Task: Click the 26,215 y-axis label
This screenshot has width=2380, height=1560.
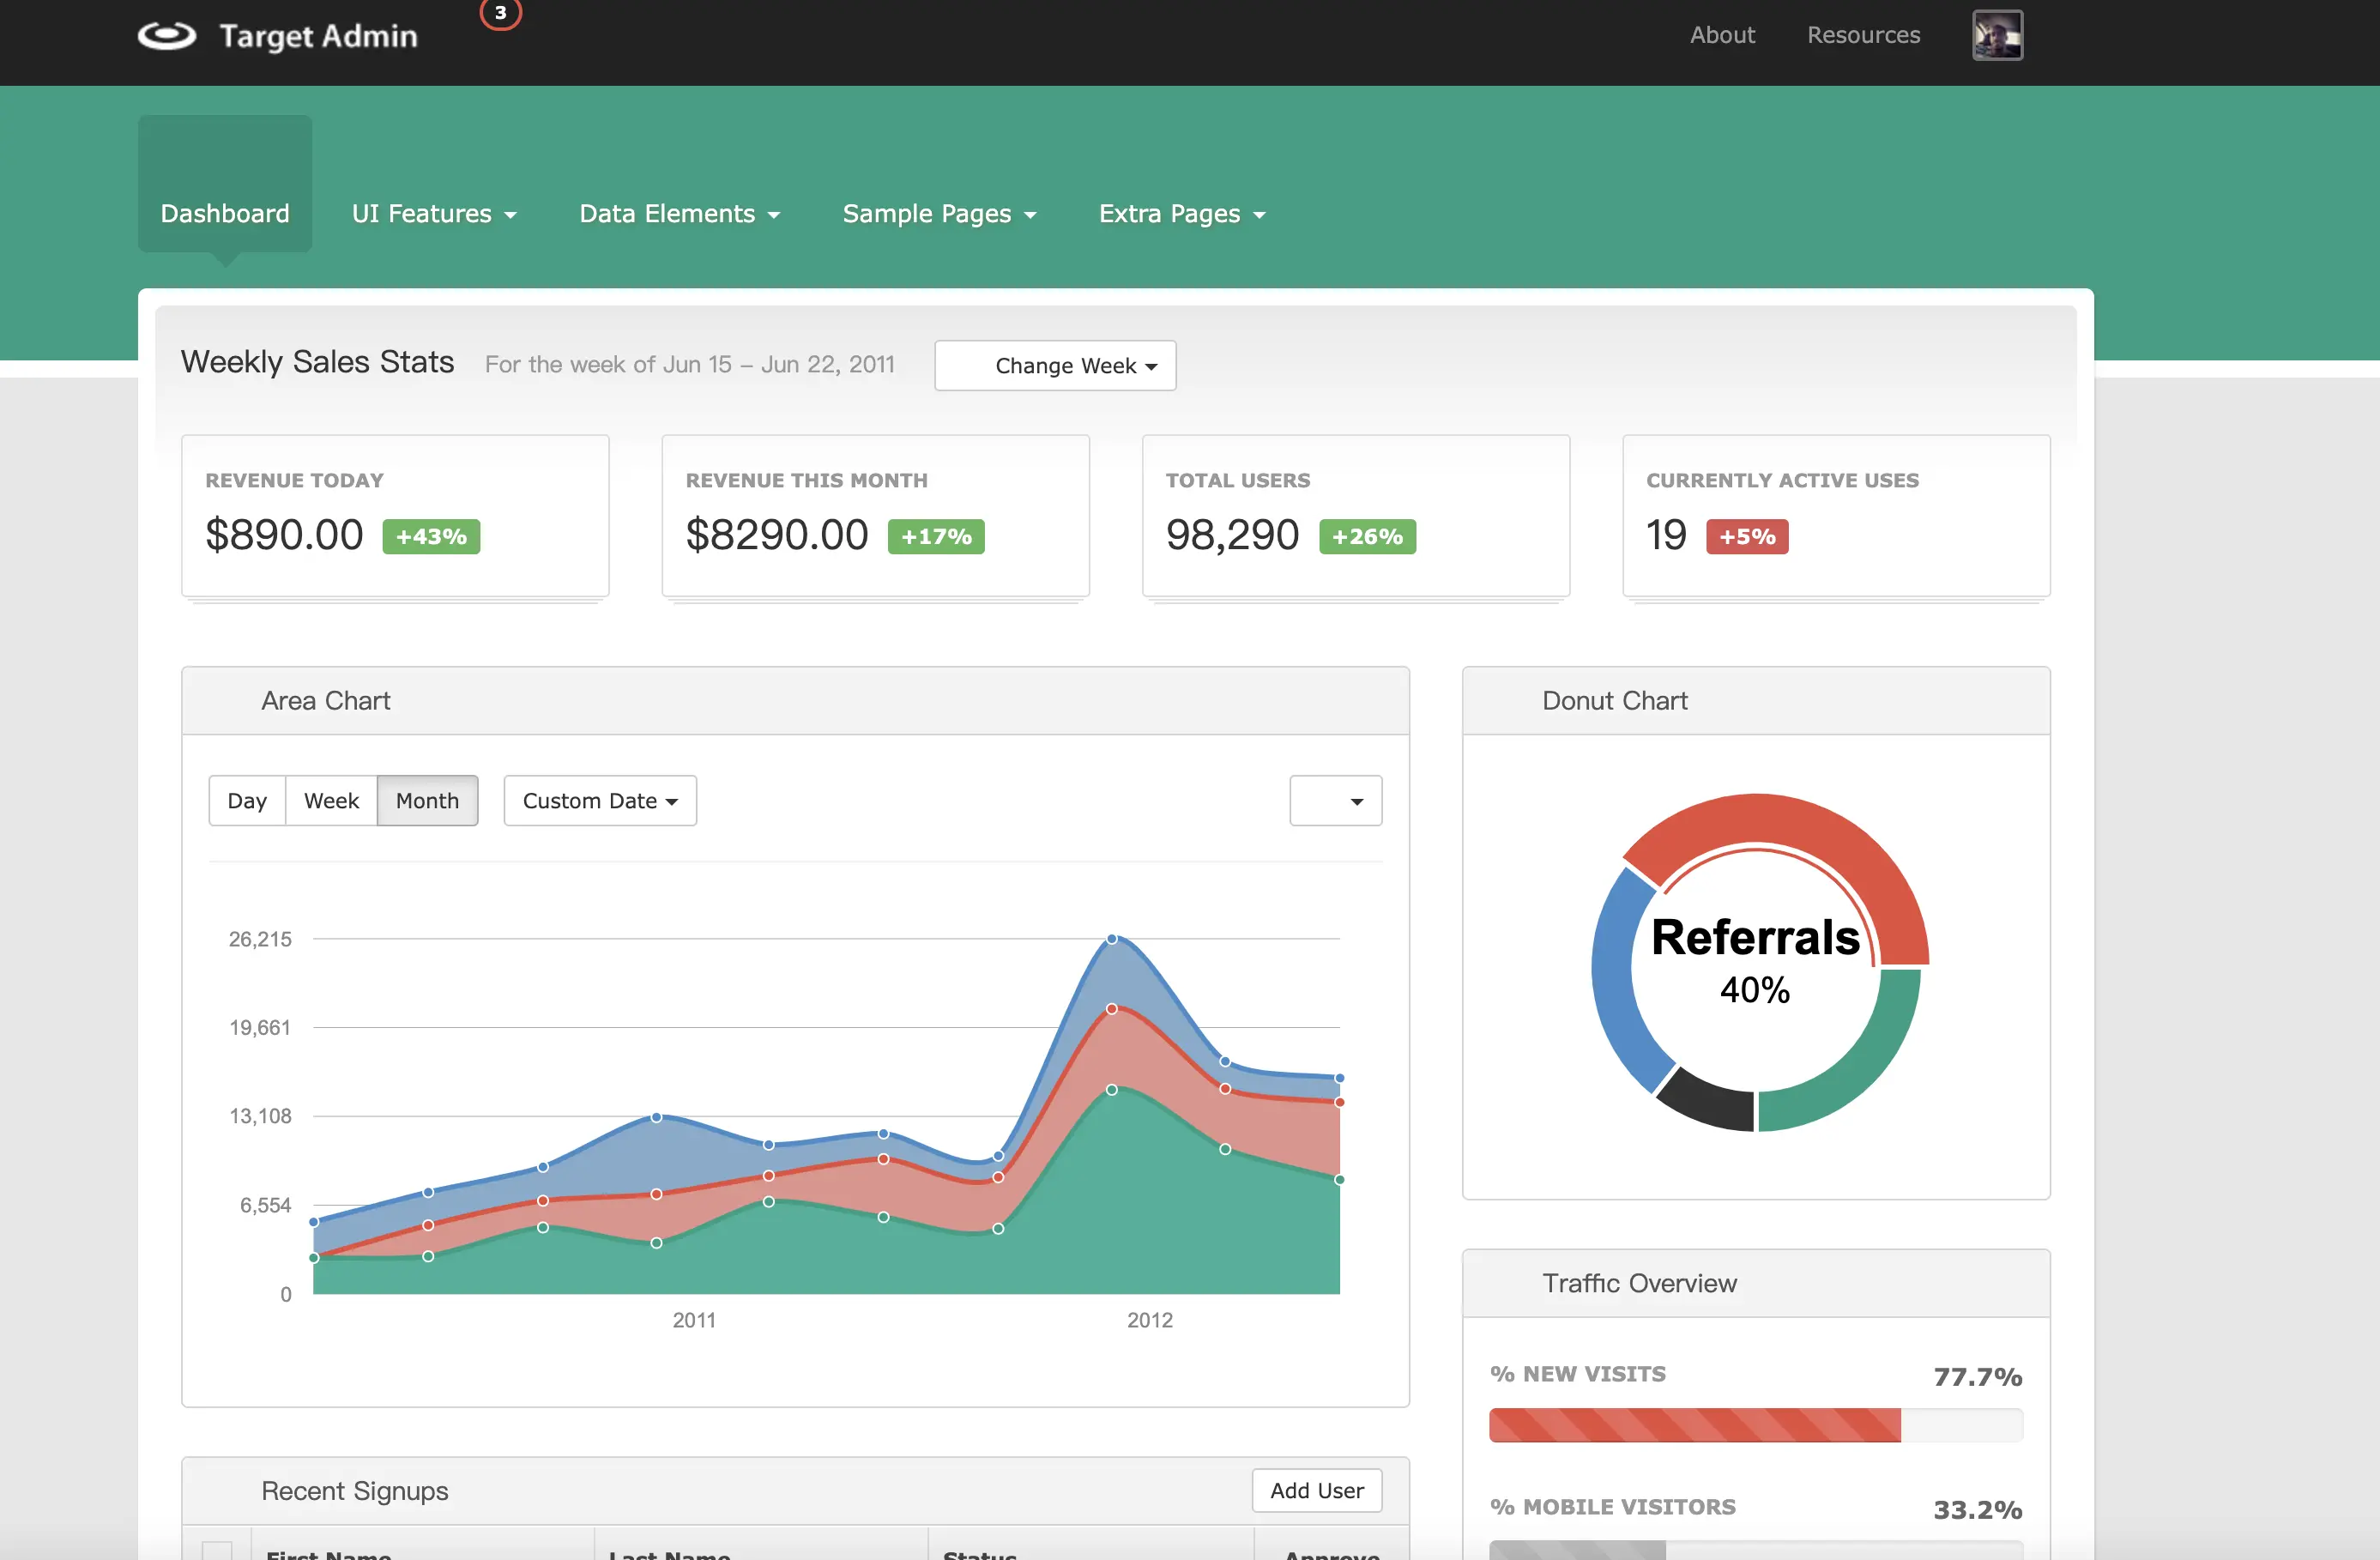Action: coord(260,939)
